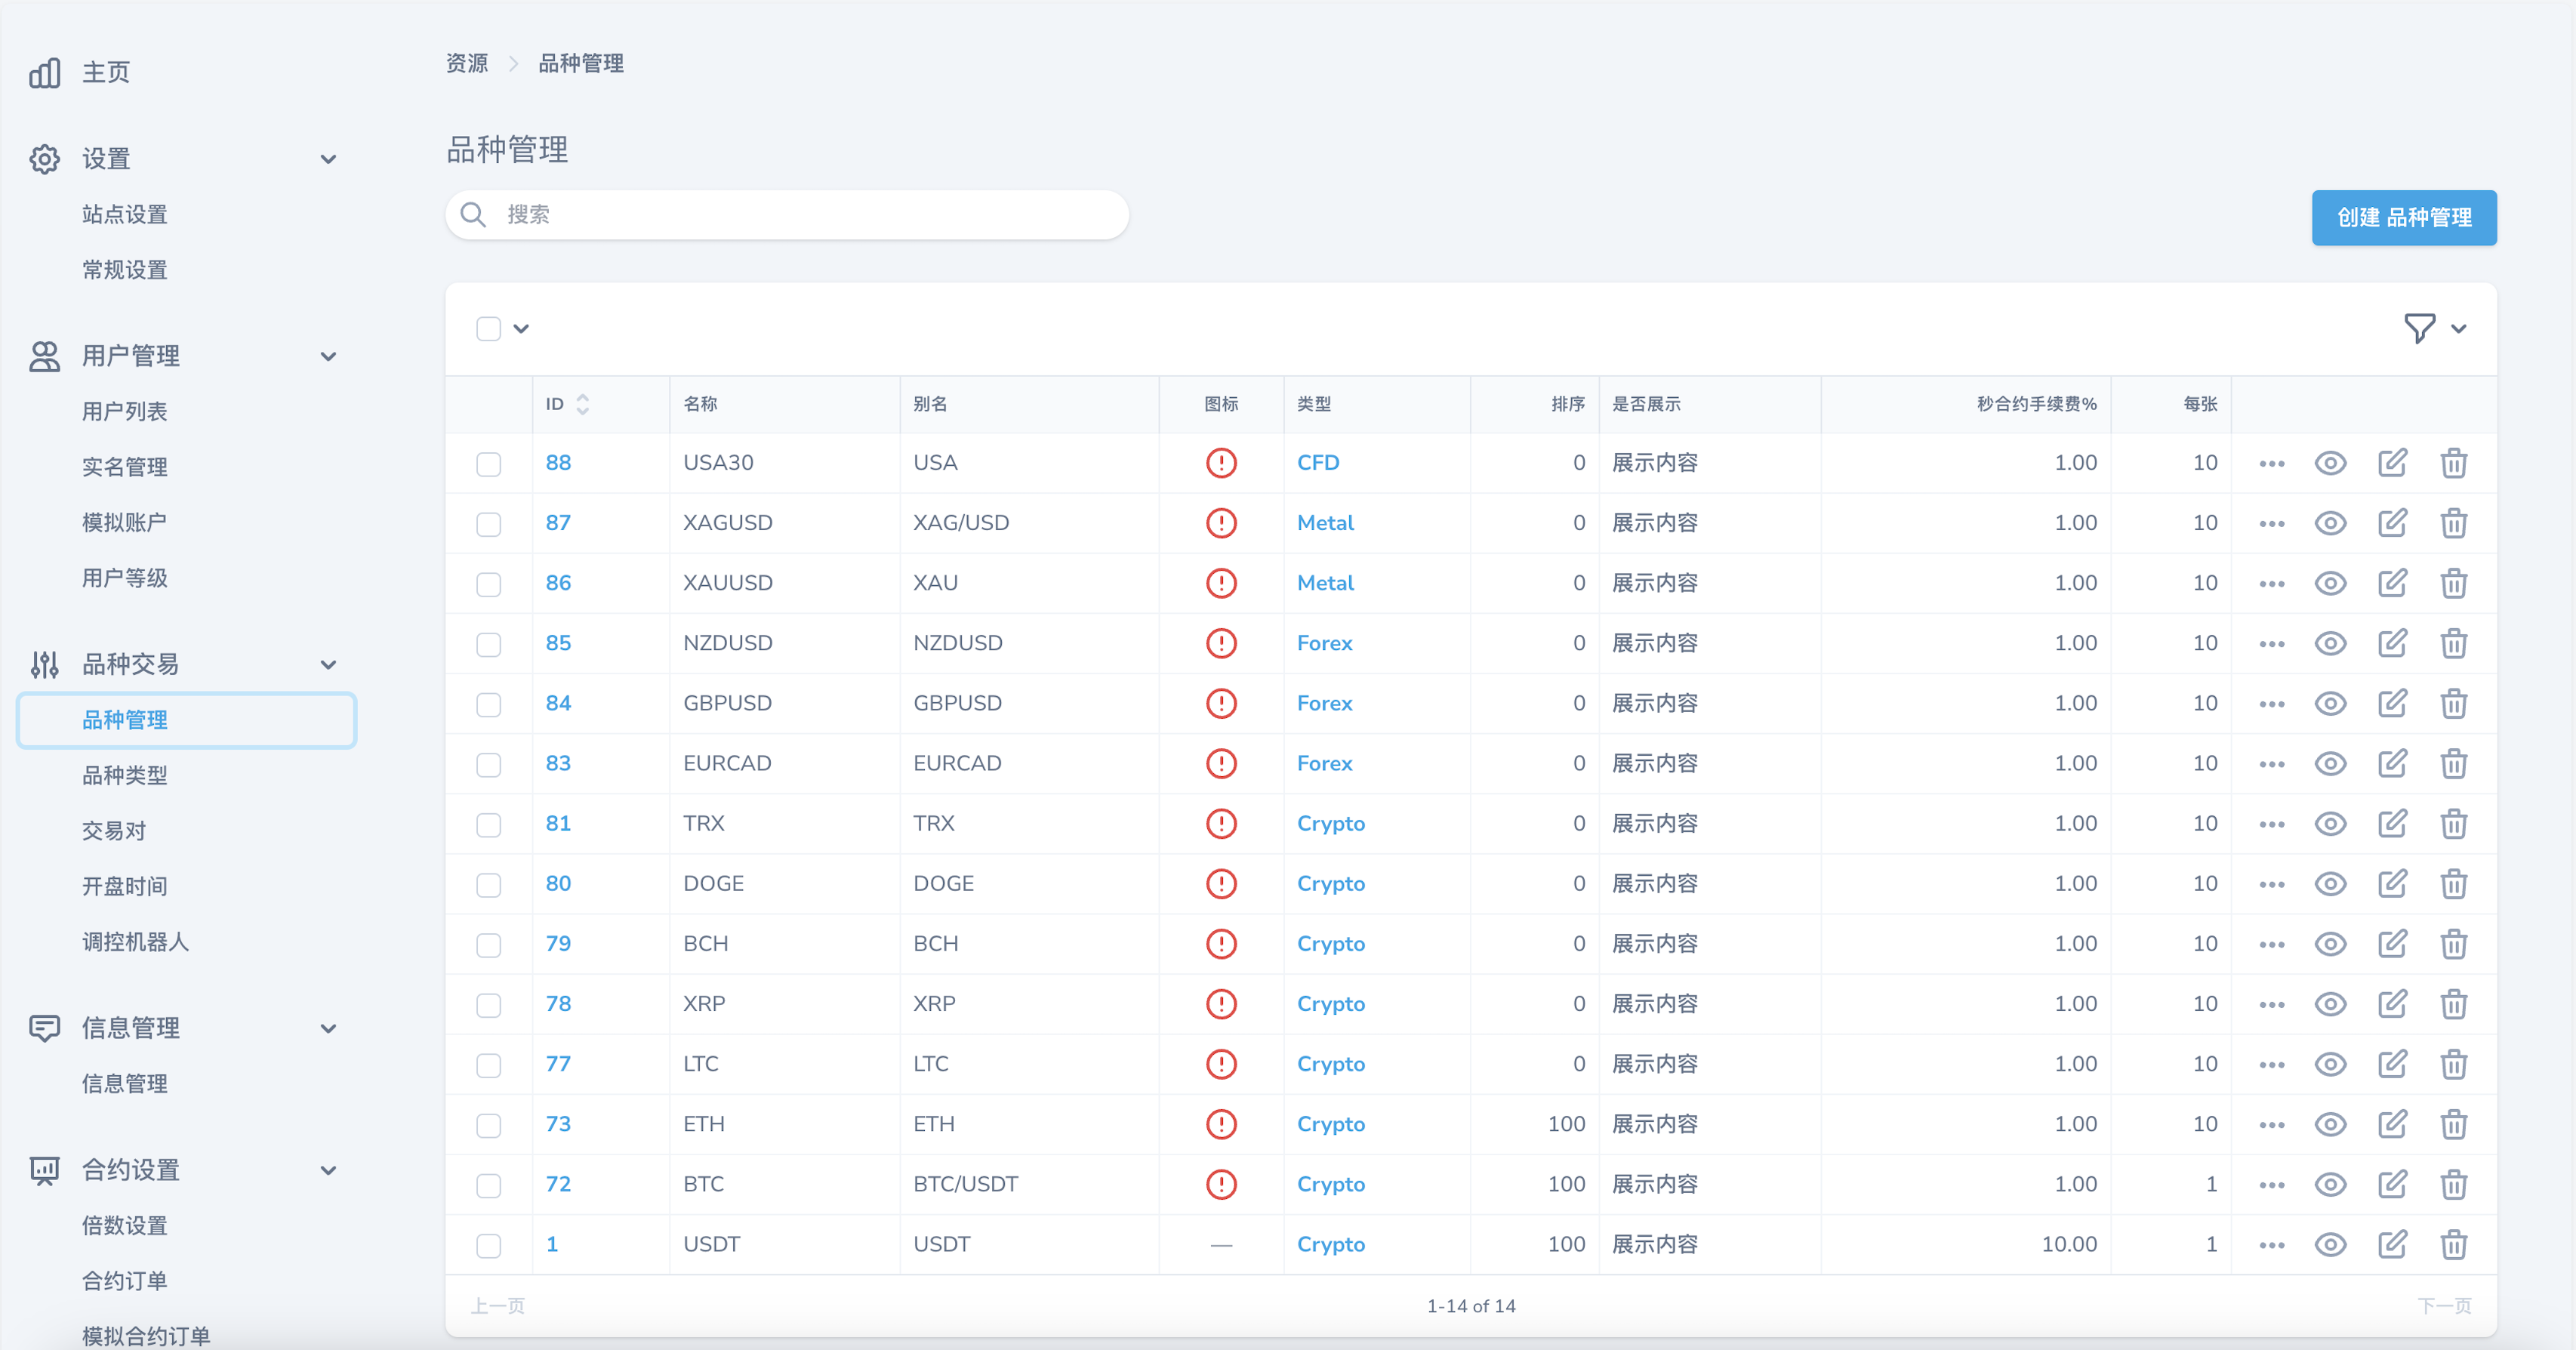The image size is (2576, 1350).
Task: Click the ID 88 link for USA30
Action: coord(557,464)
